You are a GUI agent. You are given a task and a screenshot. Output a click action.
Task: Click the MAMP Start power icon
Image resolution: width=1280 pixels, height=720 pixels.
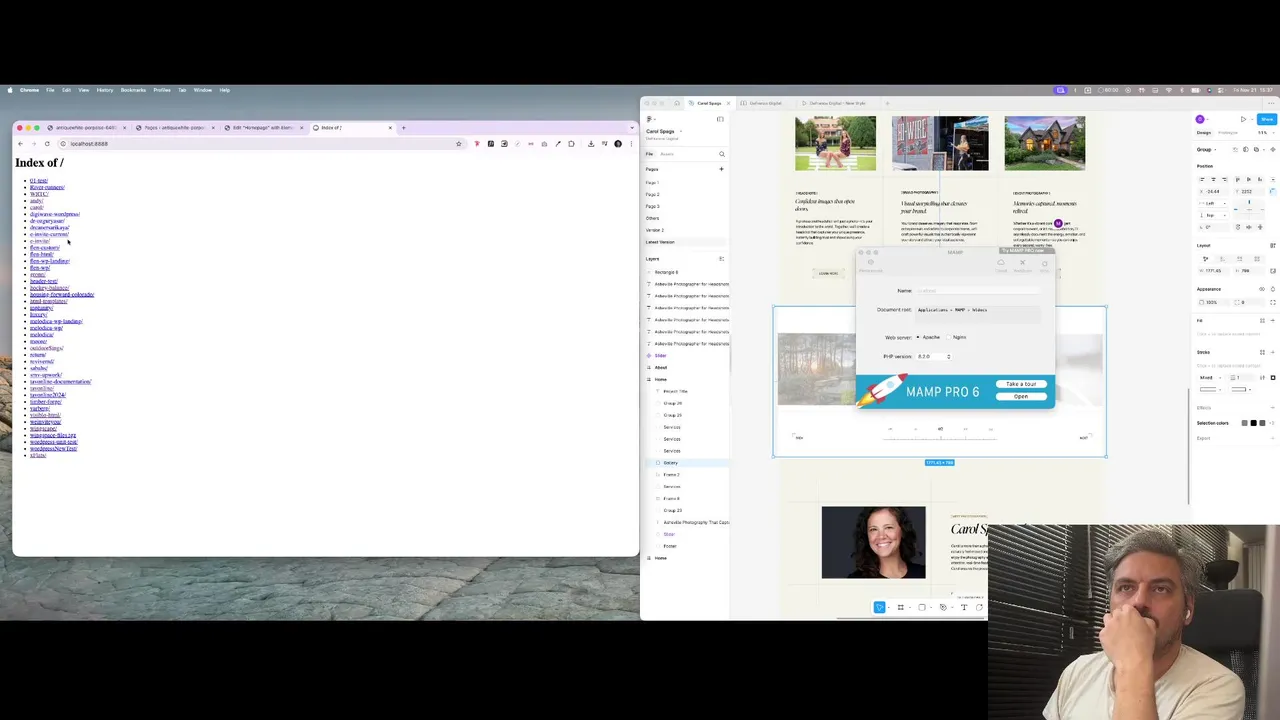click(1044, 264)
